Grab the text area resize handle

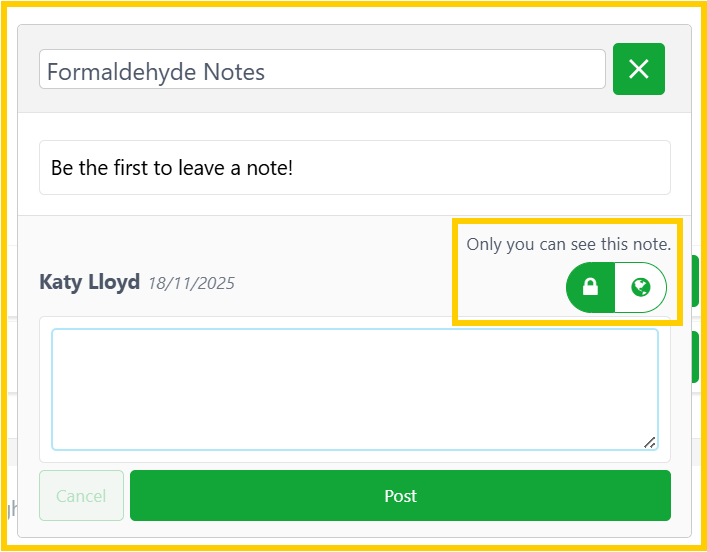tap(649, 441)
